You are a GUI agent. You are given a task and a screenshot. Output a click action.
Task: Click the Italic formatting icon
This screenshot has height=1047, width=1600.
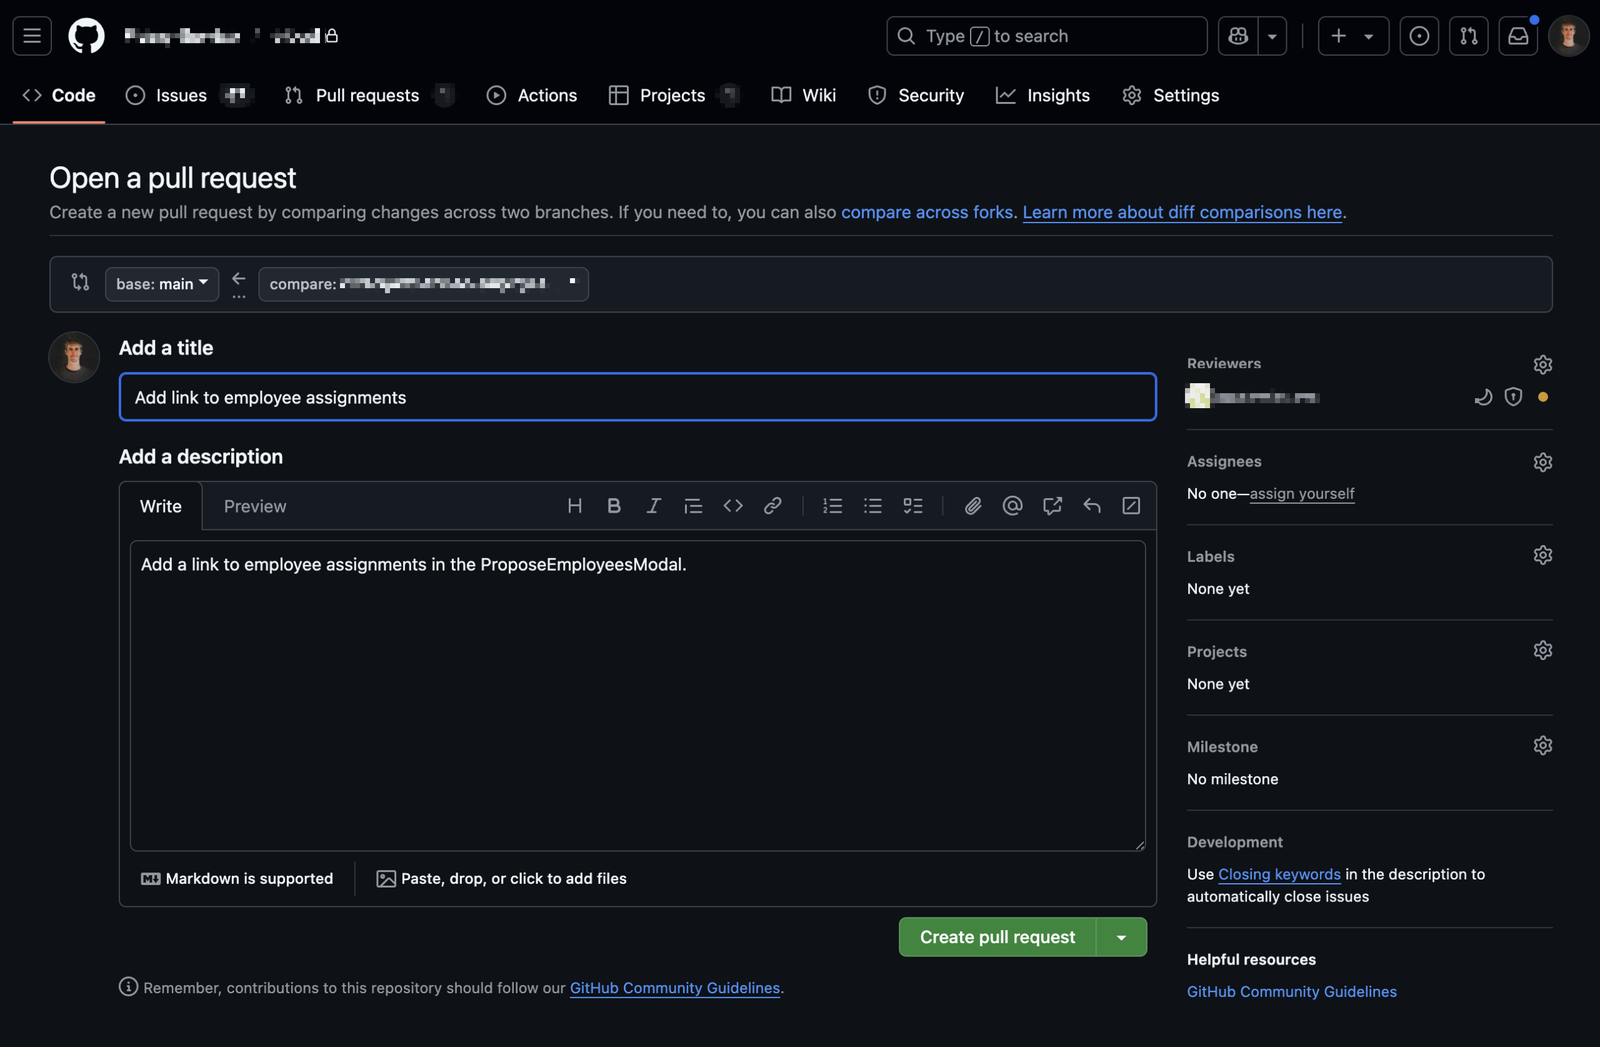(x=653, y=506)
